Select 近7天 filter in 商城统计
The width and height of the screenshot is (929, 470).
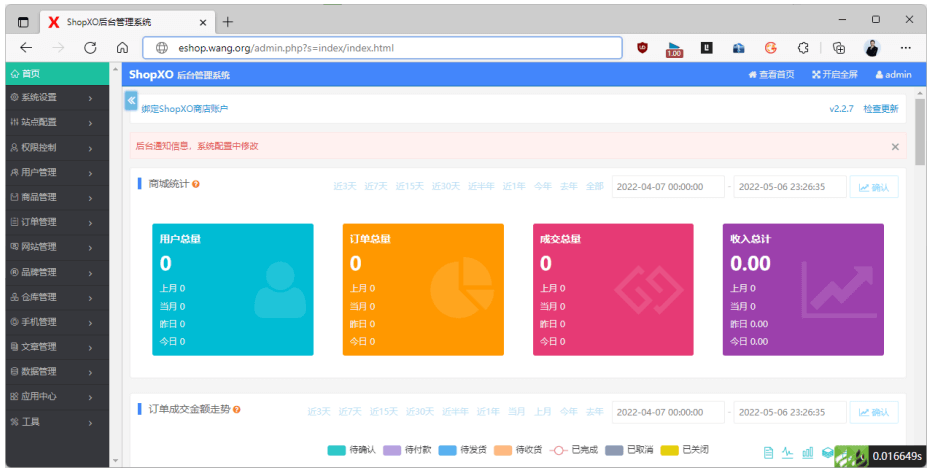[x=376, y=187]
